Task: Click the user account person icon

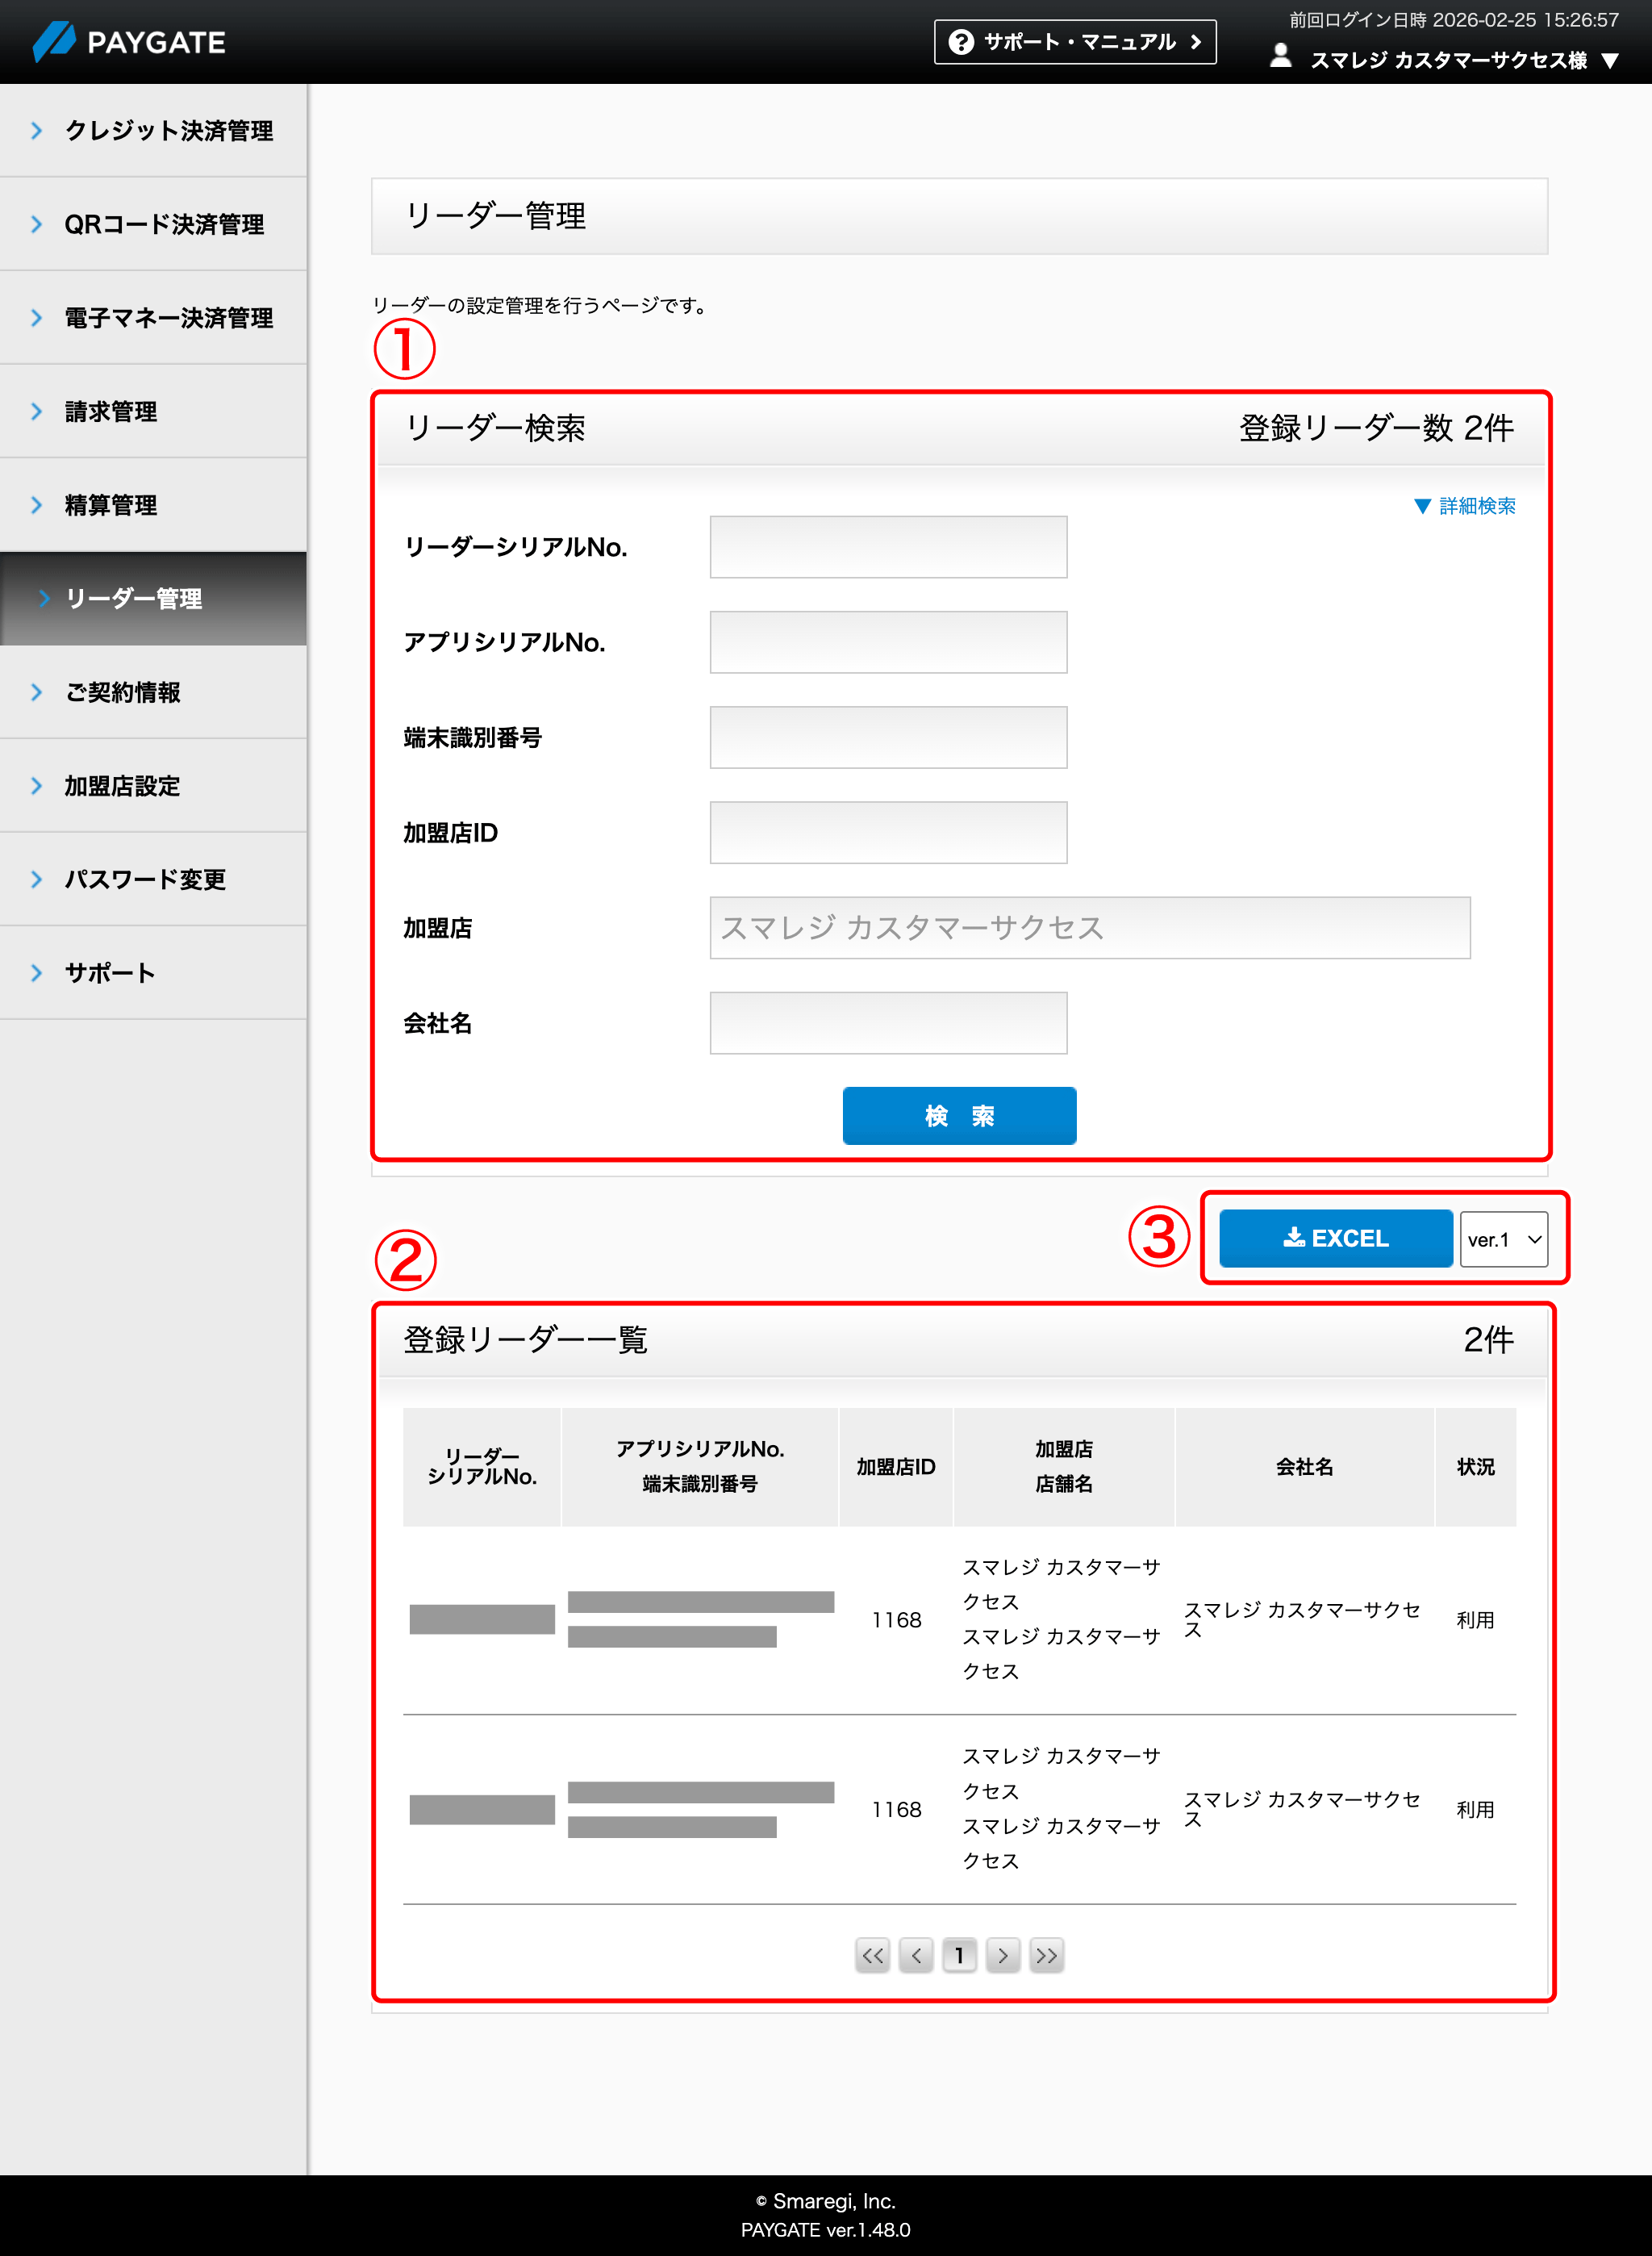Action: (1280, 58)
